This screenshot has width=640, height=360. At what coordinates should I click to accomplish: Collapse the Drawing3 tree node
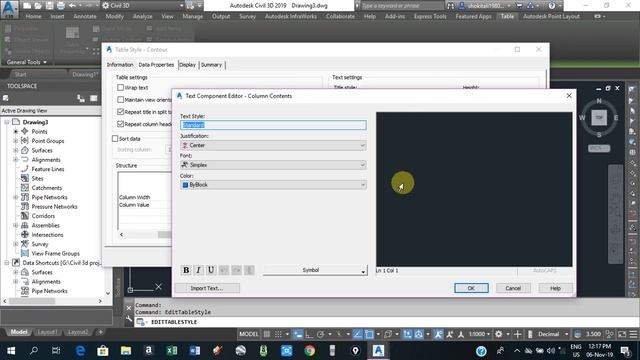click(x=7, y=122)
